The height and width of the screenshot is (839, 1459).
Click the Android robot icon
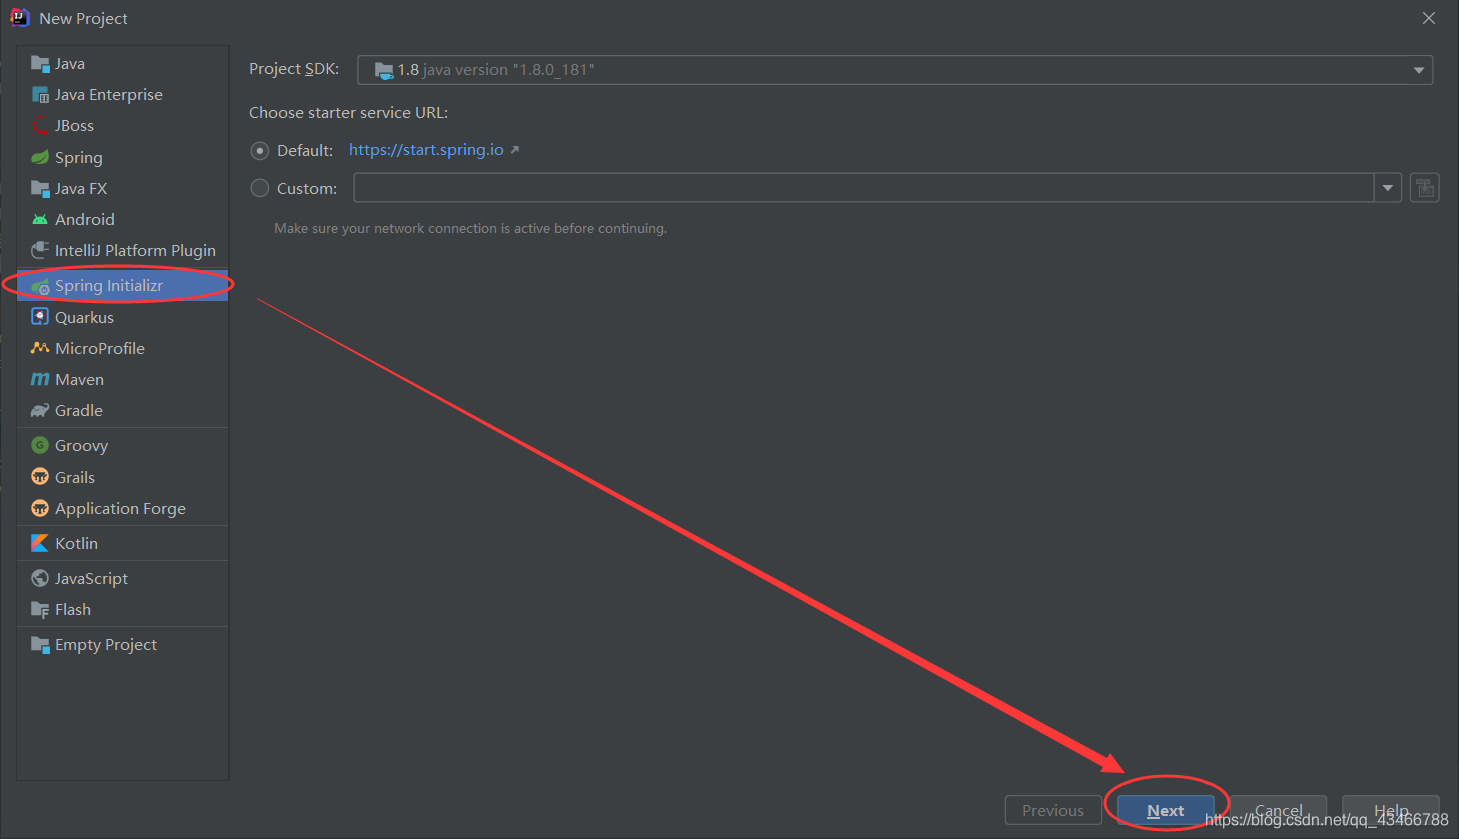40,220
